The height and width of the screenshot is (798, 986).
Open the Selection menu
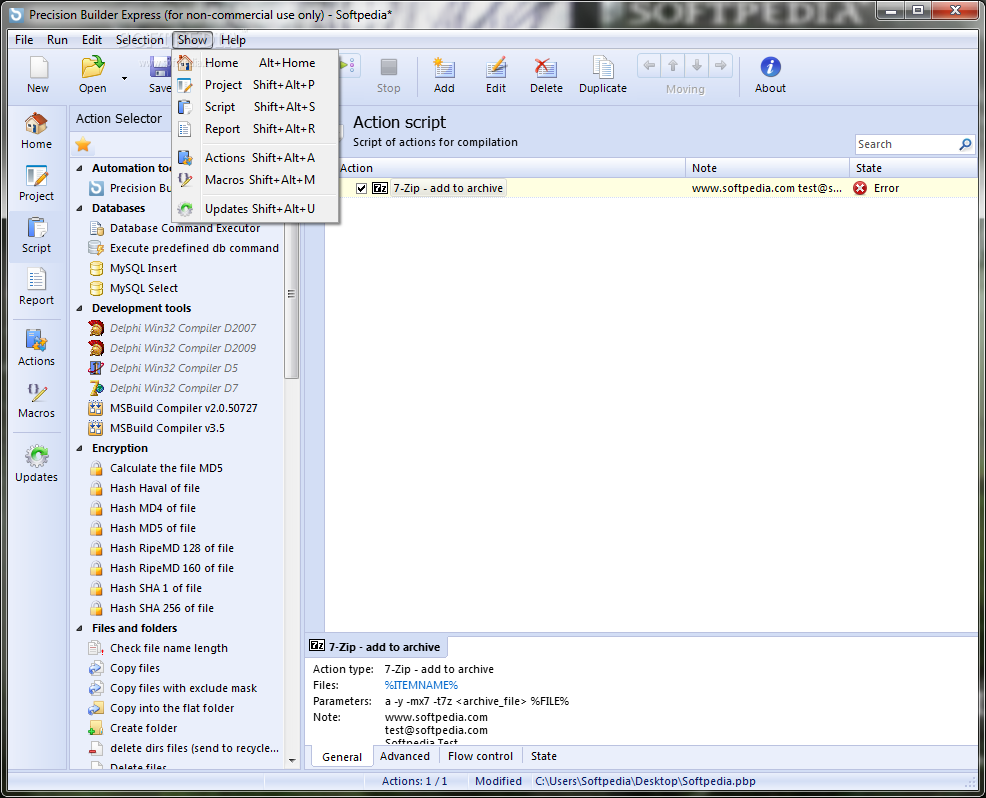click(140, 40)
